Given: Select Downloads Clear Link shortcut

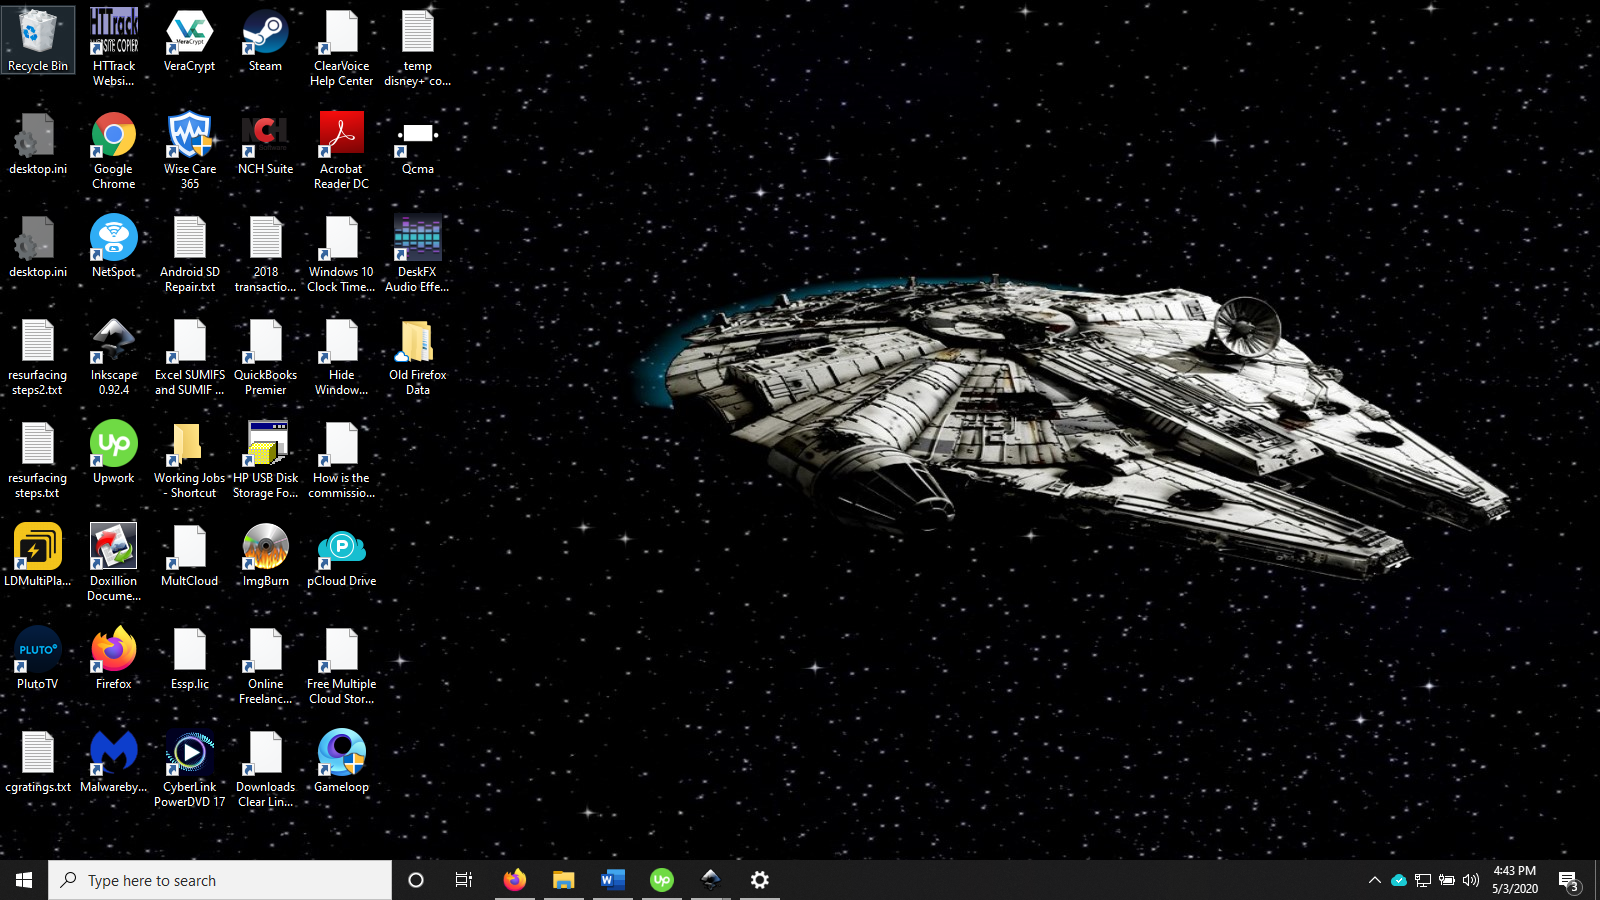Looking at the screenshot, I should point(266,768).
